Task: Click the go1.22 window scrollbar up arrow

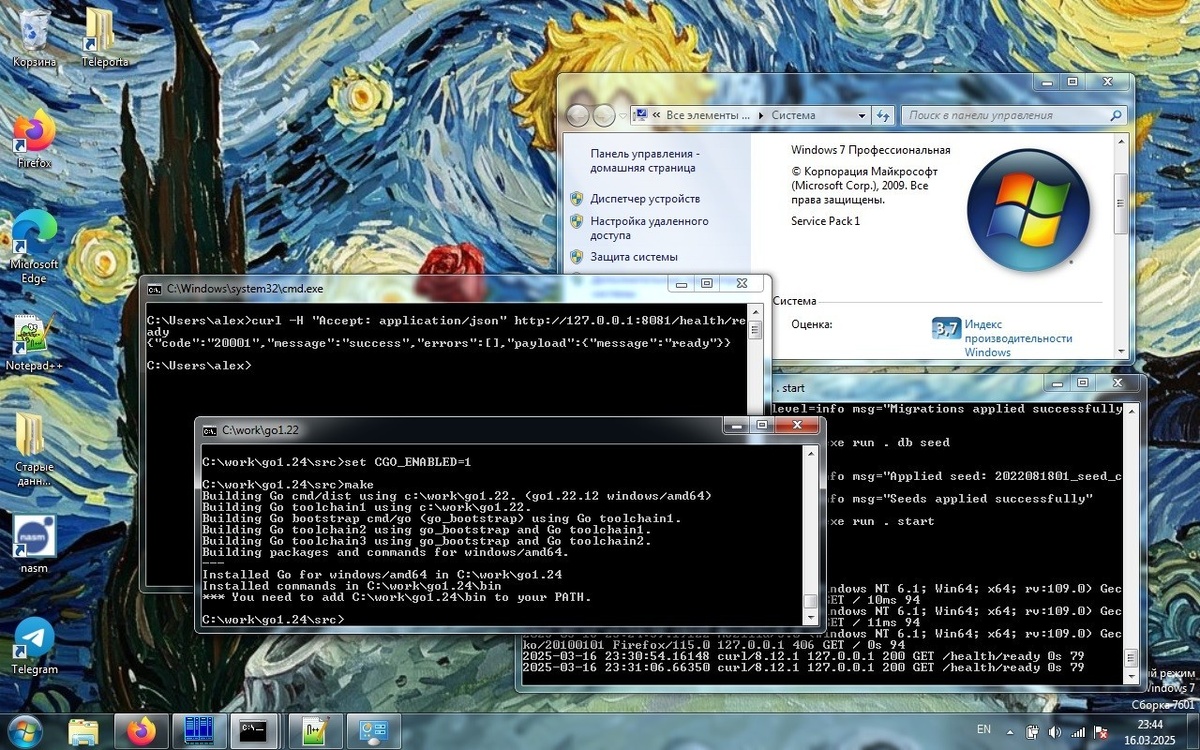Action: (x=811, y=455)
